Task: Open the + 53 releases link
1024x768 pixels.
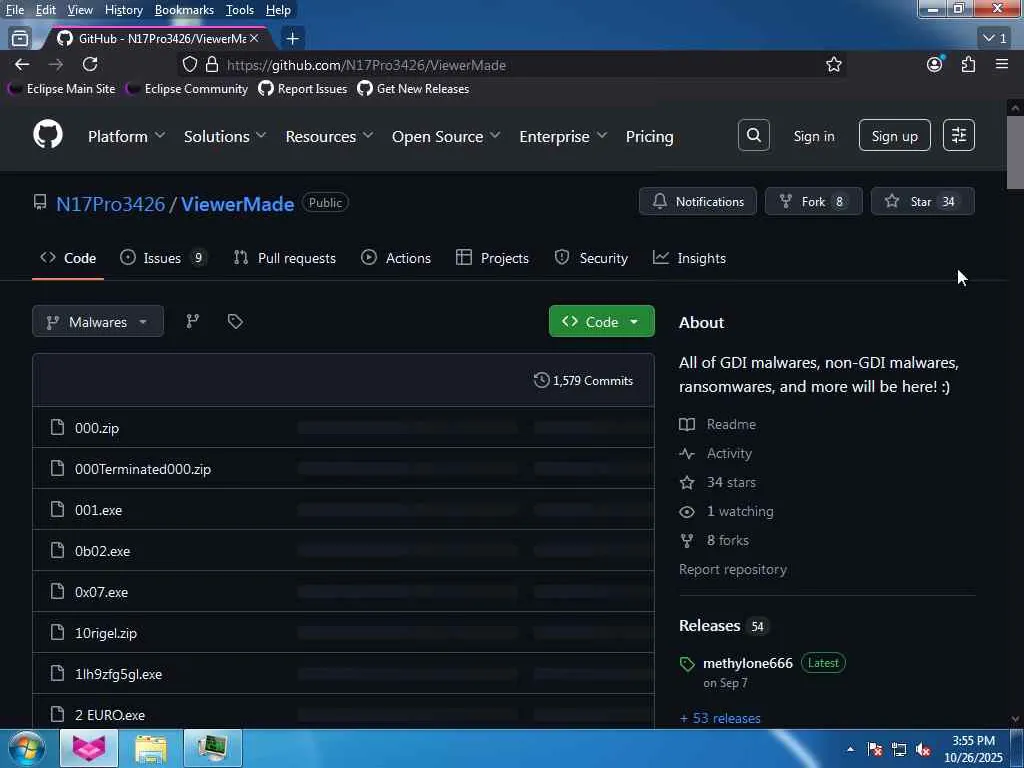Action: coord(720,718)
